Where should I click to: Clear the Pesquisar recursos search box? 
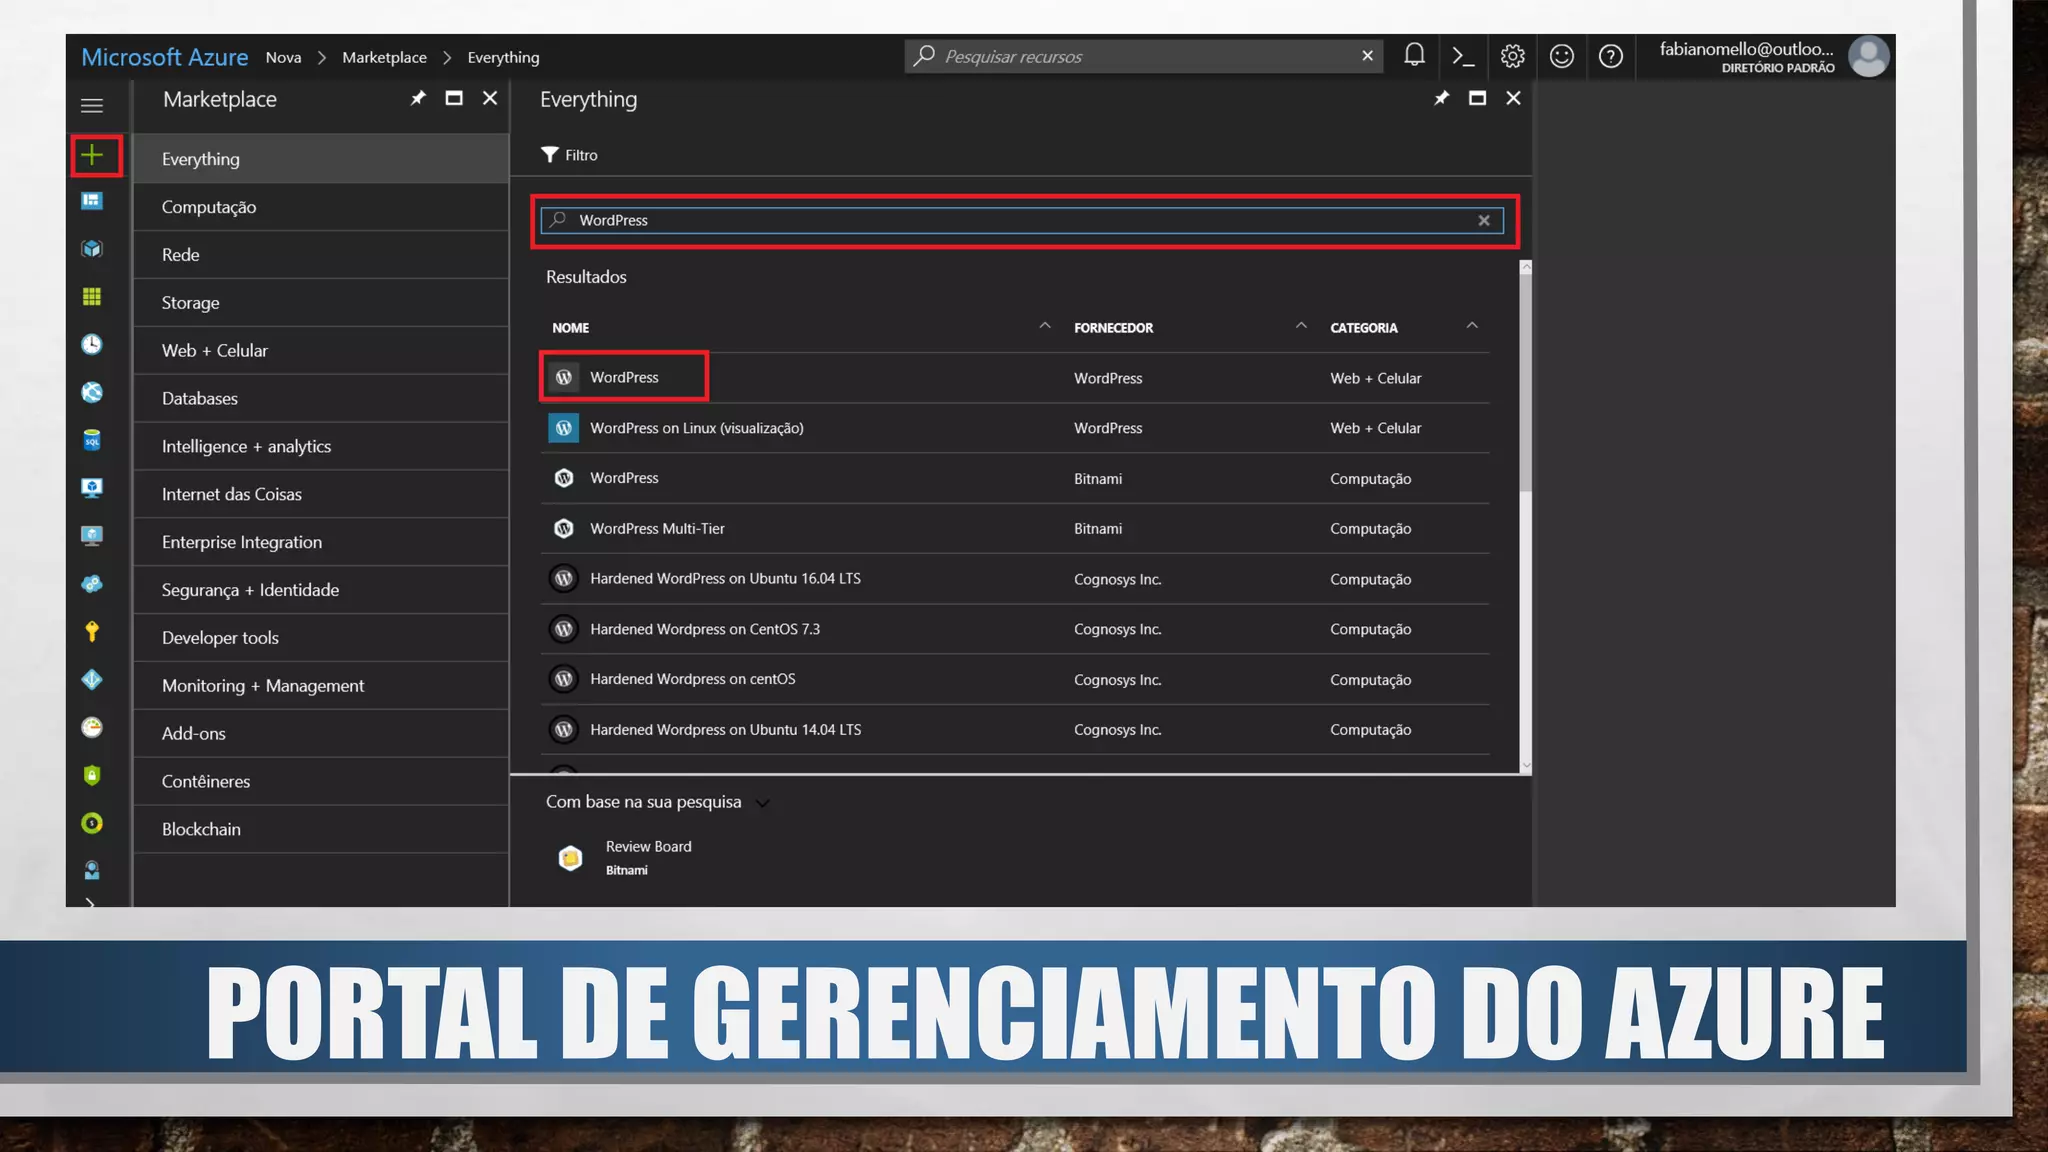[1367, 56]
